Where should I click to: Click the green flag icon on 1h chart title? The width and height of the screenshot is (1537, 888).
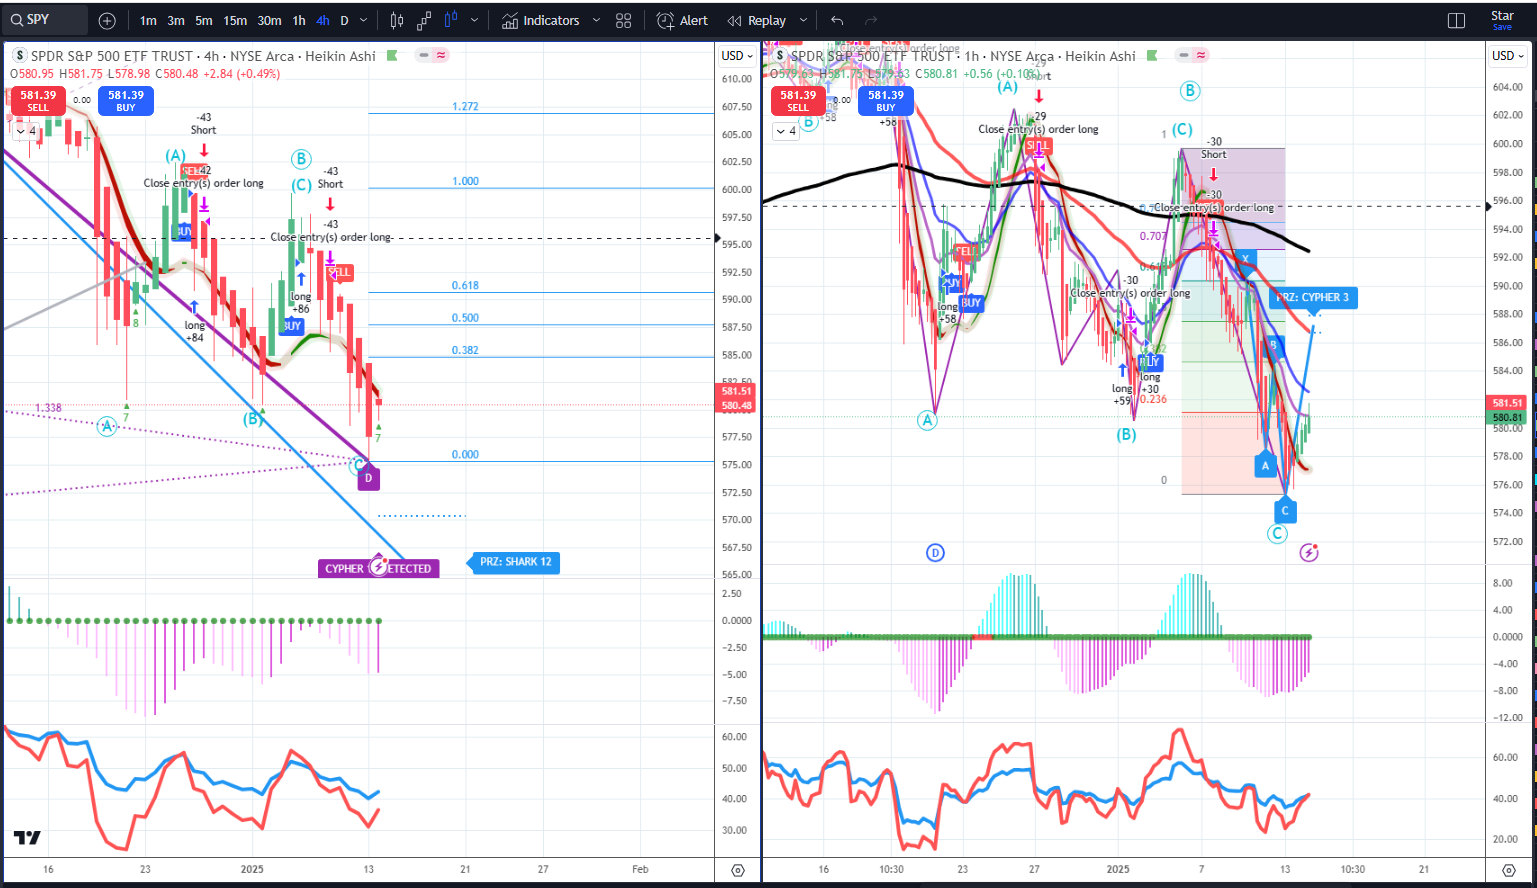pyautogui.click(x=1152, y=56)
